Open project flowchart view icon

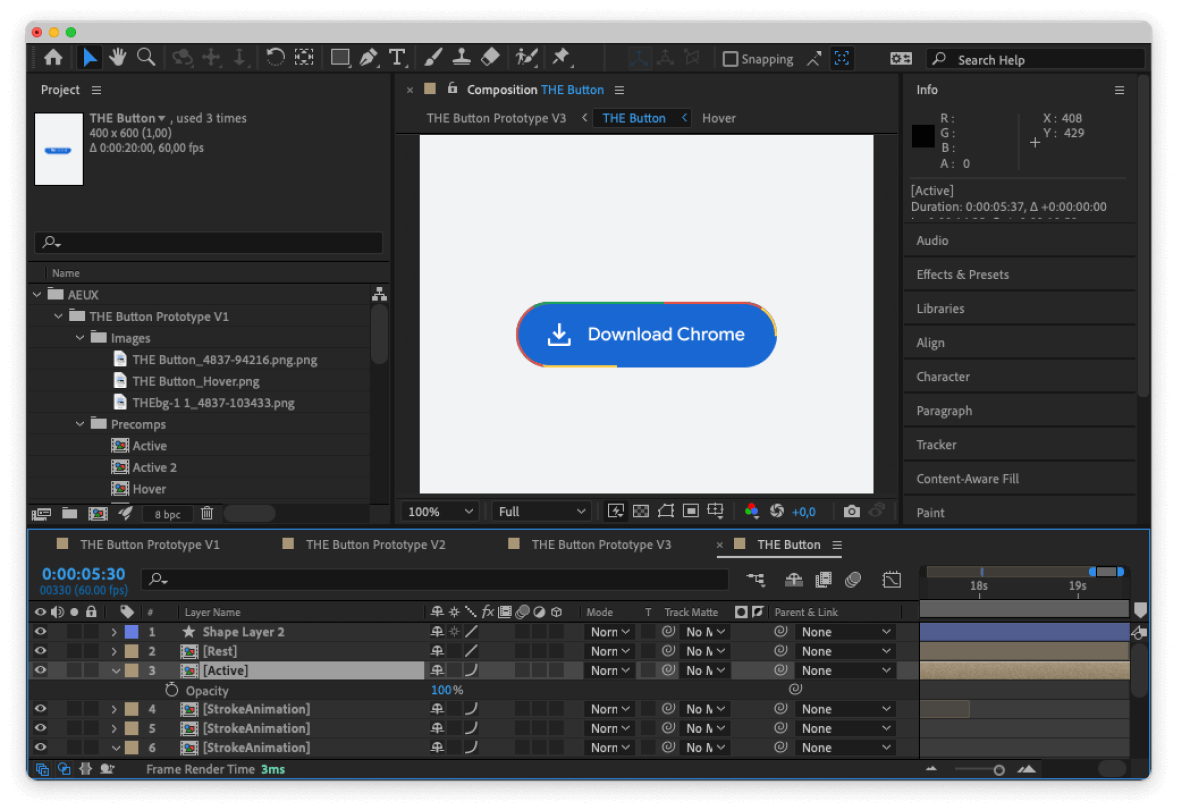[379, 294]
